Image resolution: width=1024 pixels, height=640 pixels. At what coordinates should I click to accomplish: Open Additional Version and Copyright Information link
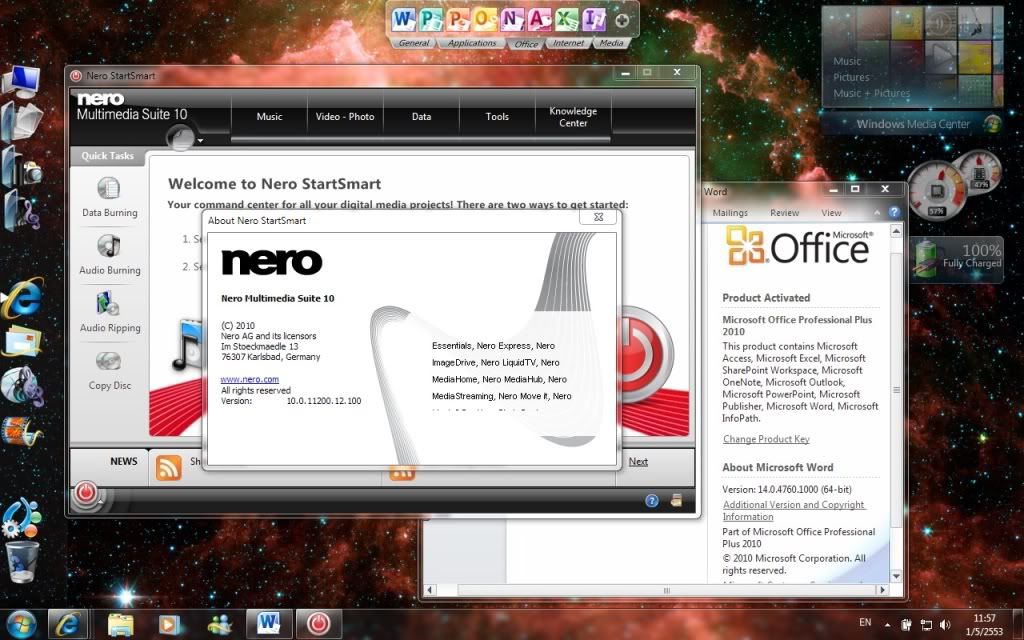coord(793,510)
